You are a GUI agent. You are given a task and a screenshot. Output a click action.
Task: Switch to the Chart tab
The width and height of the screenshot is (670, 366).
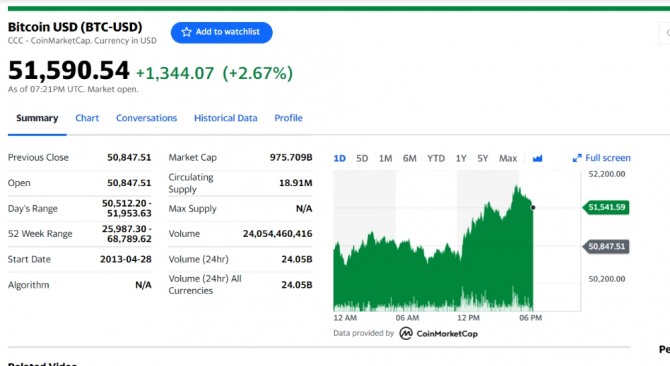pos(87,118)
